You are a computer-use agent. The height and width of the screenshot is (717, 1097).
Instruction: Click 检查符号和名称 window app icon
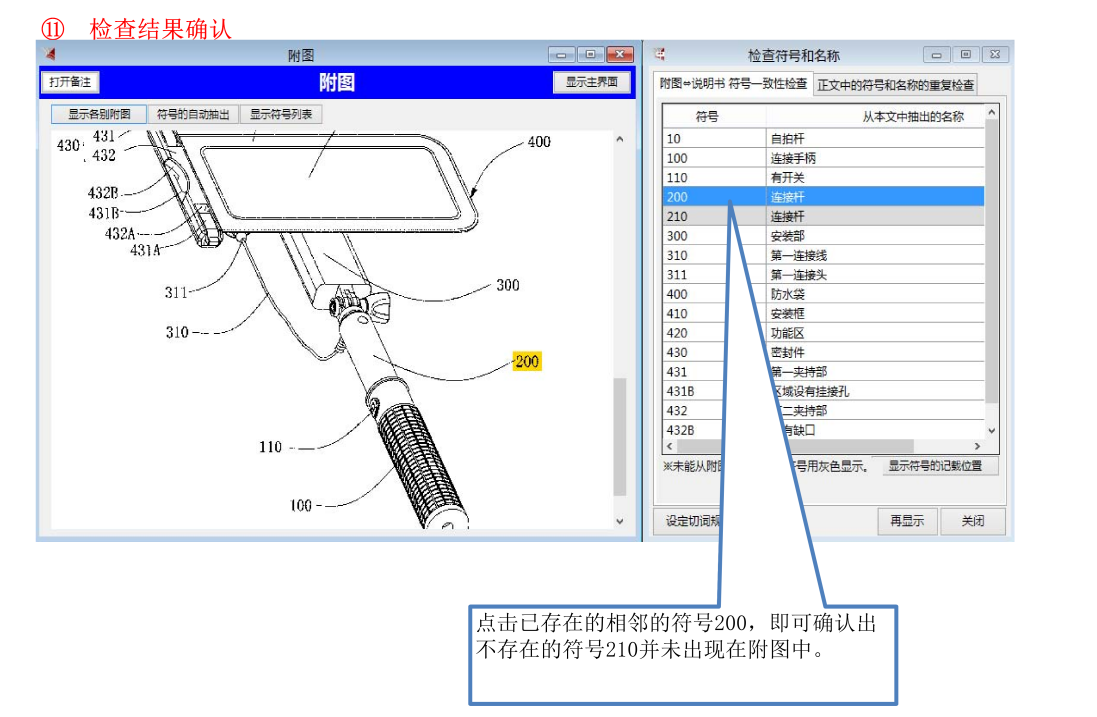coord(660,54)
